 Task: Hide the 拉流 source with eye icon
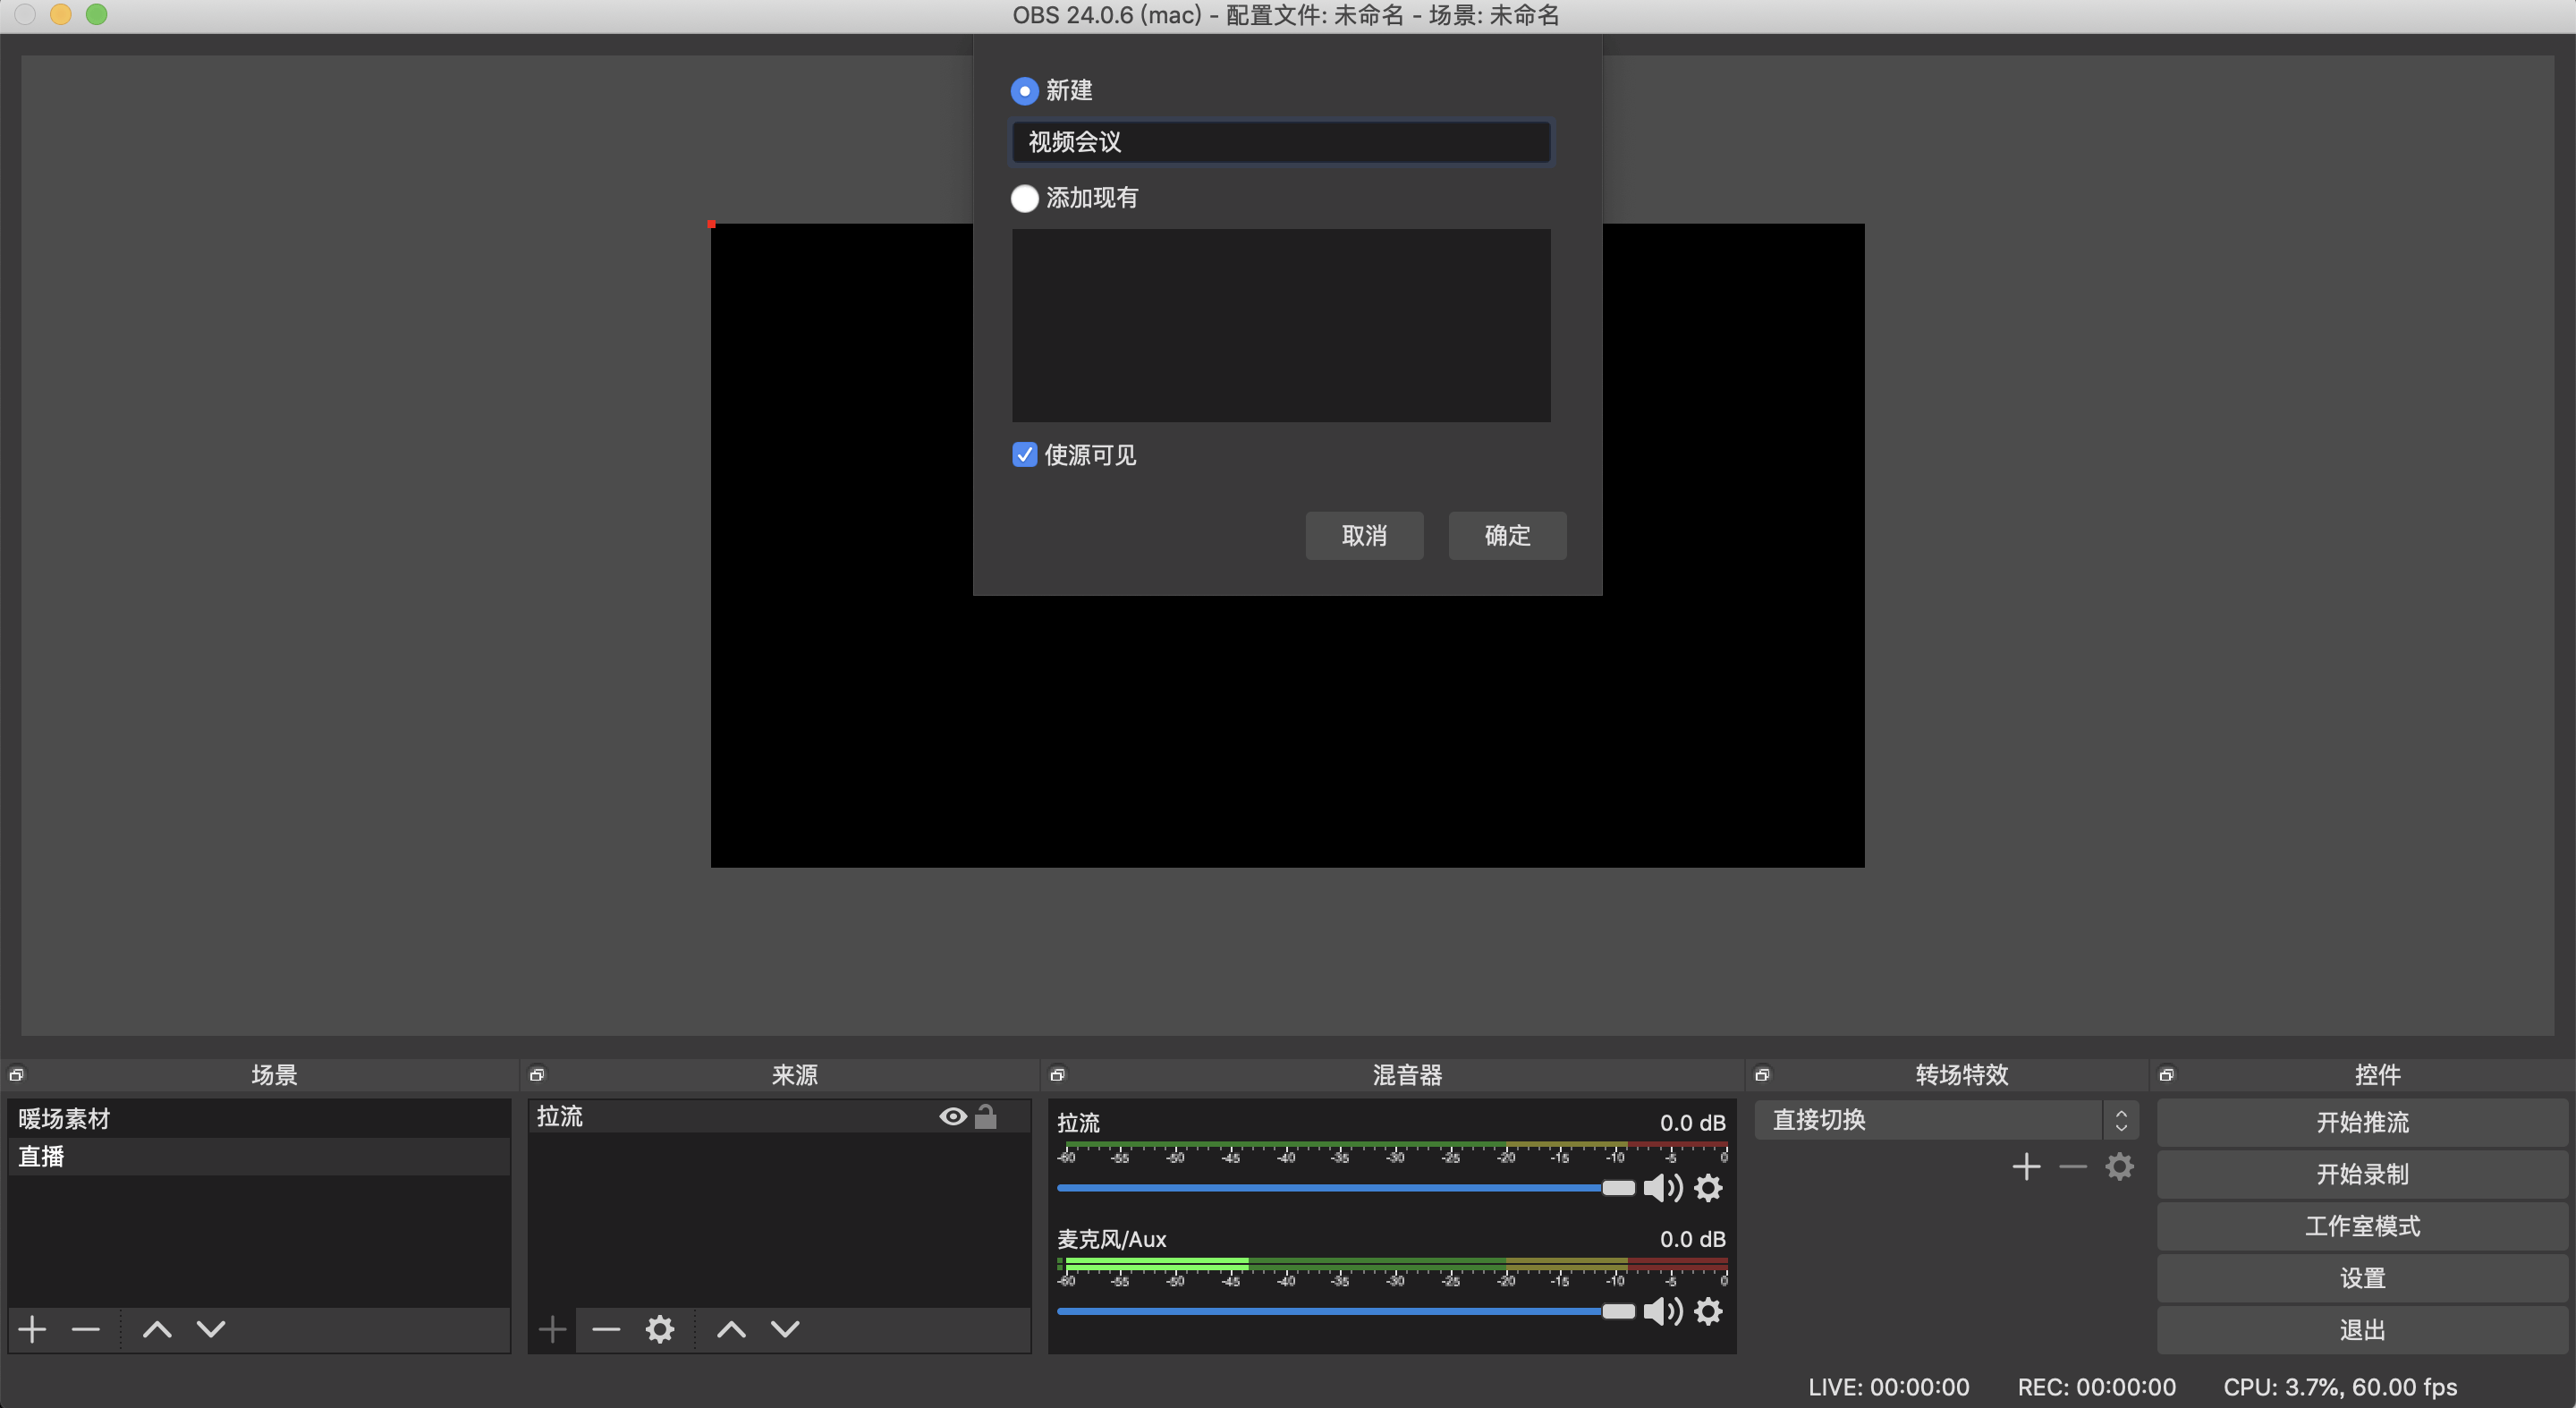(x=952, y=1116)
